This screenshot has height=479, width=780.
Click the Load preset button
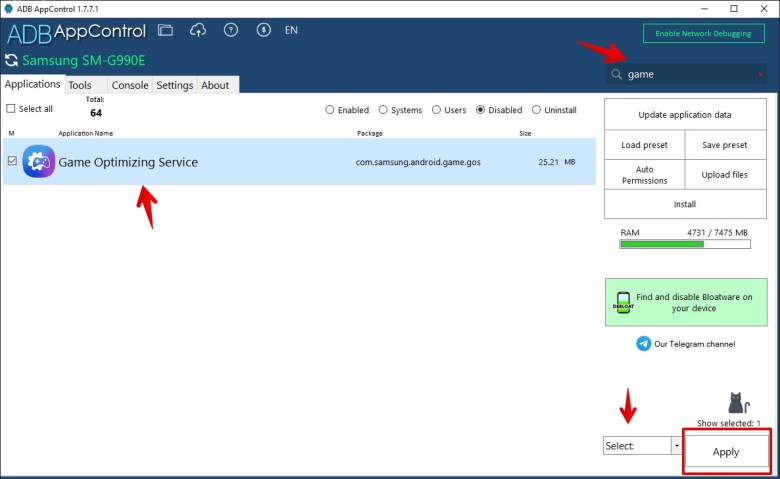(x=645, y=145)
